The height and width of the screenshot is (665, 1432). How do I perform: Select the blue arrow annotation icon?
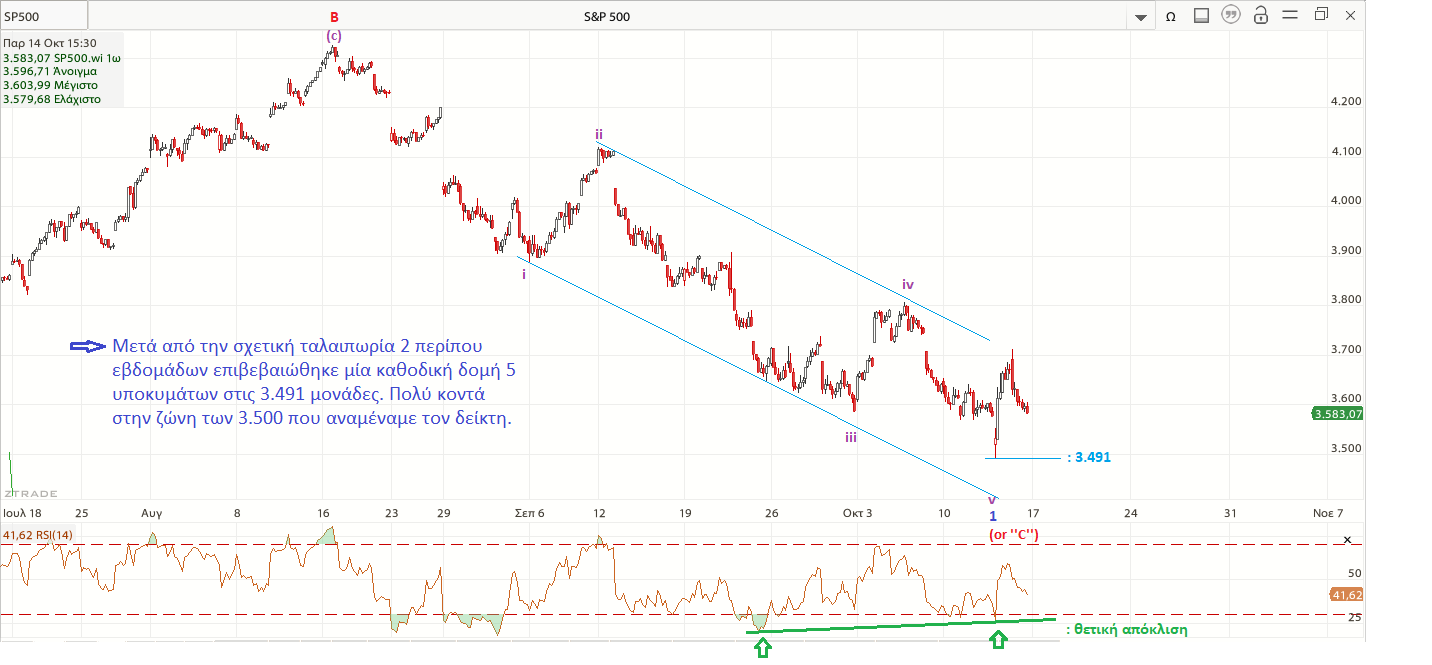click(87, 346)
